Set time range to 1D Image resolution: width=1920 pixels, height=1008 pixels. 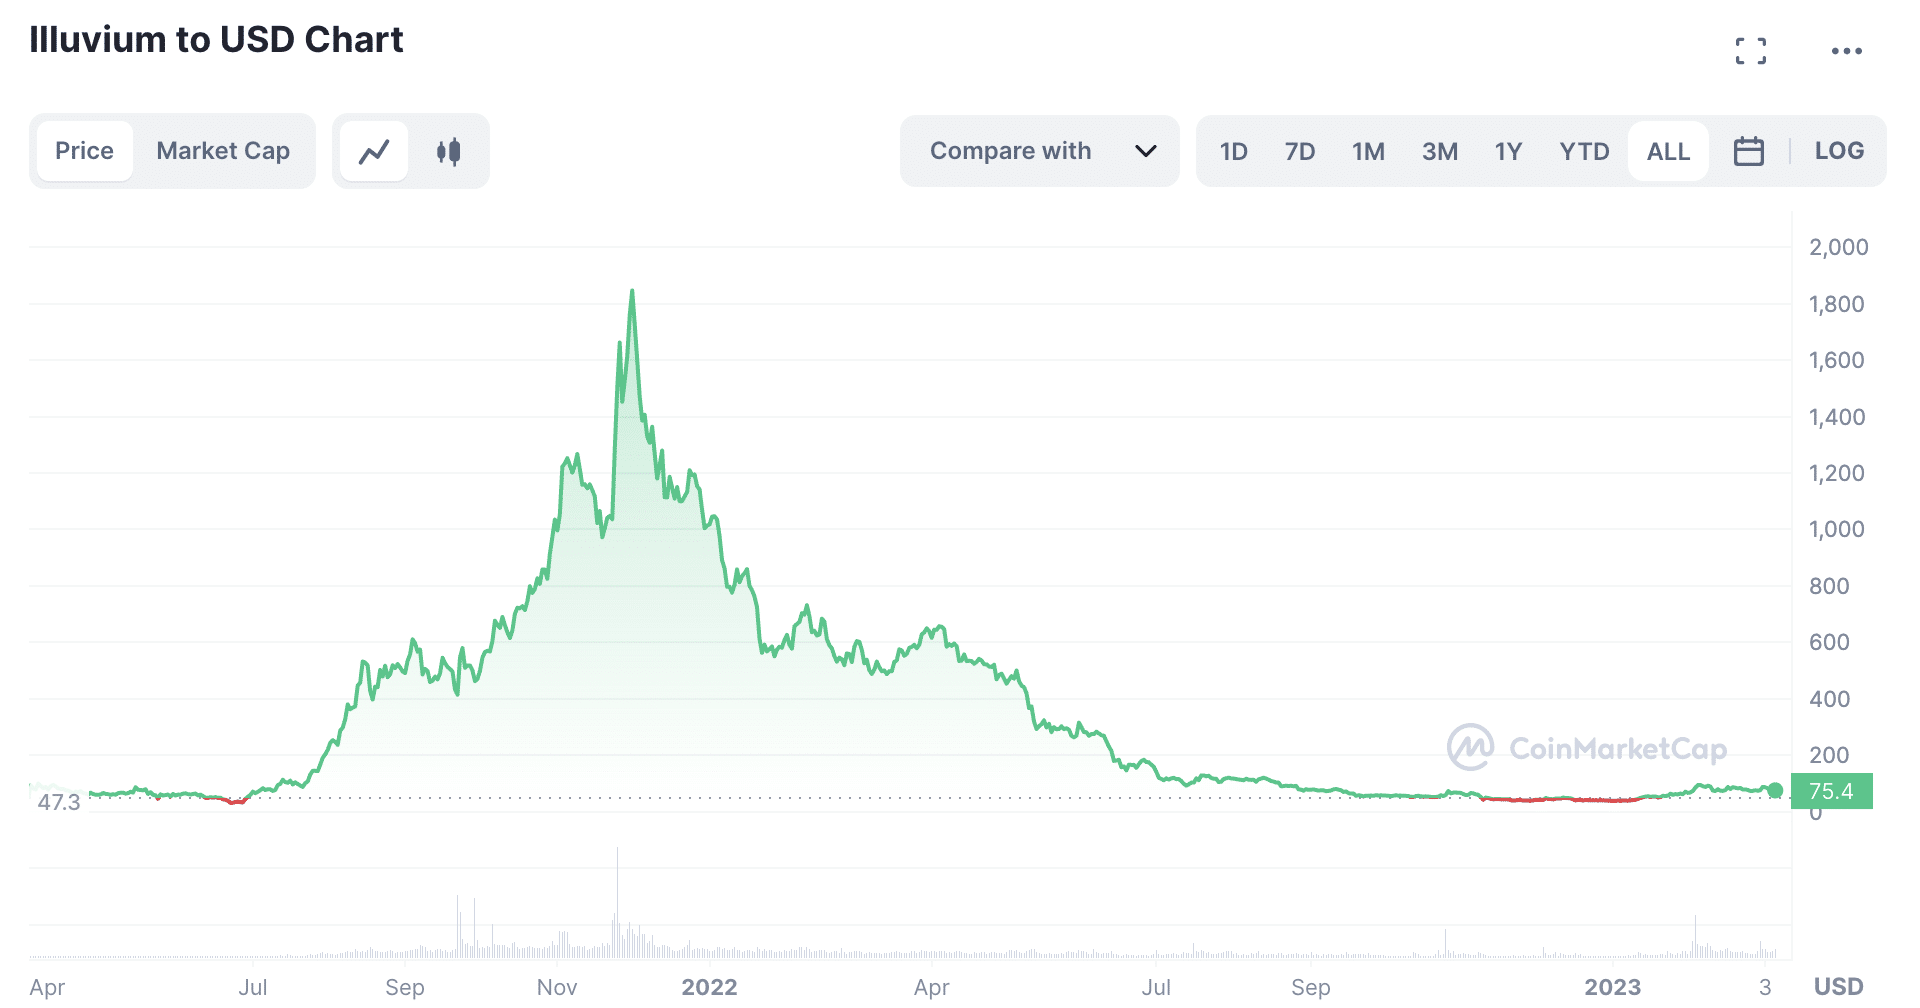(x=1233, y=151)
